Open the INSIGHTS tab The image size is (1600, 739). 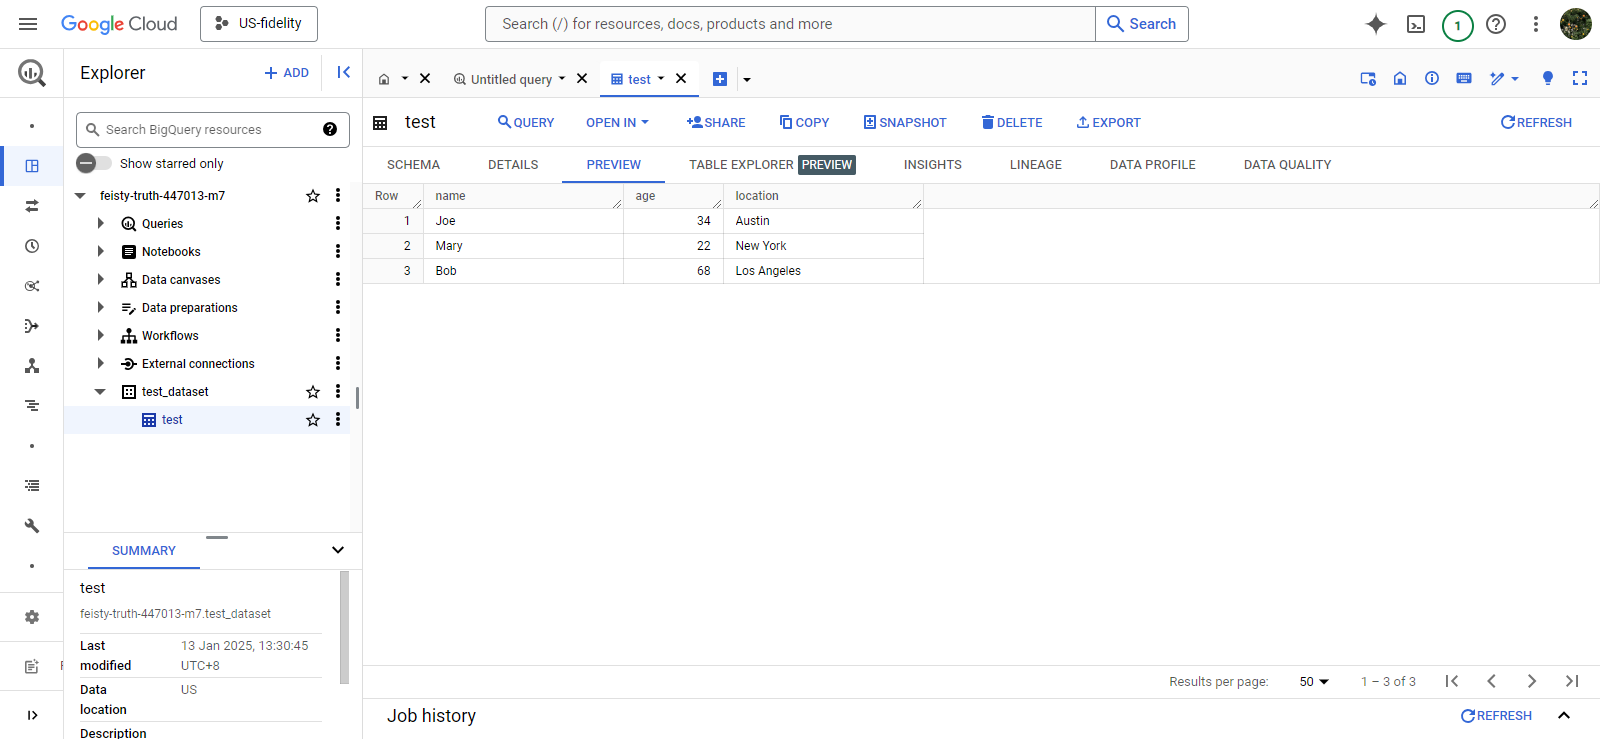pos(933,165)
